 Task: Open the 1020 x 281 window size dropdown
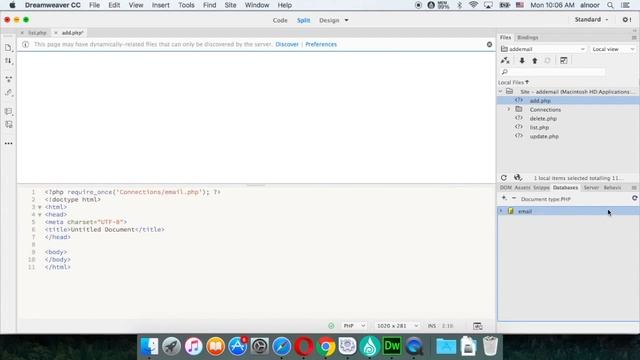[x=397, y=326]
